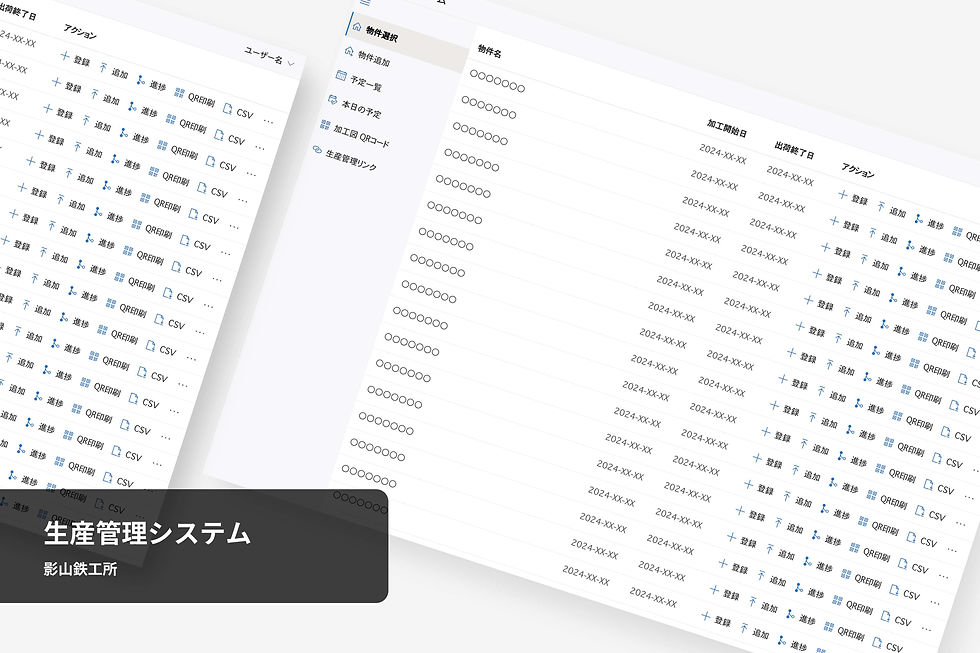Click the CSV file icon in the left window's first row
The image size is (980, 653).
click(228, 108)
